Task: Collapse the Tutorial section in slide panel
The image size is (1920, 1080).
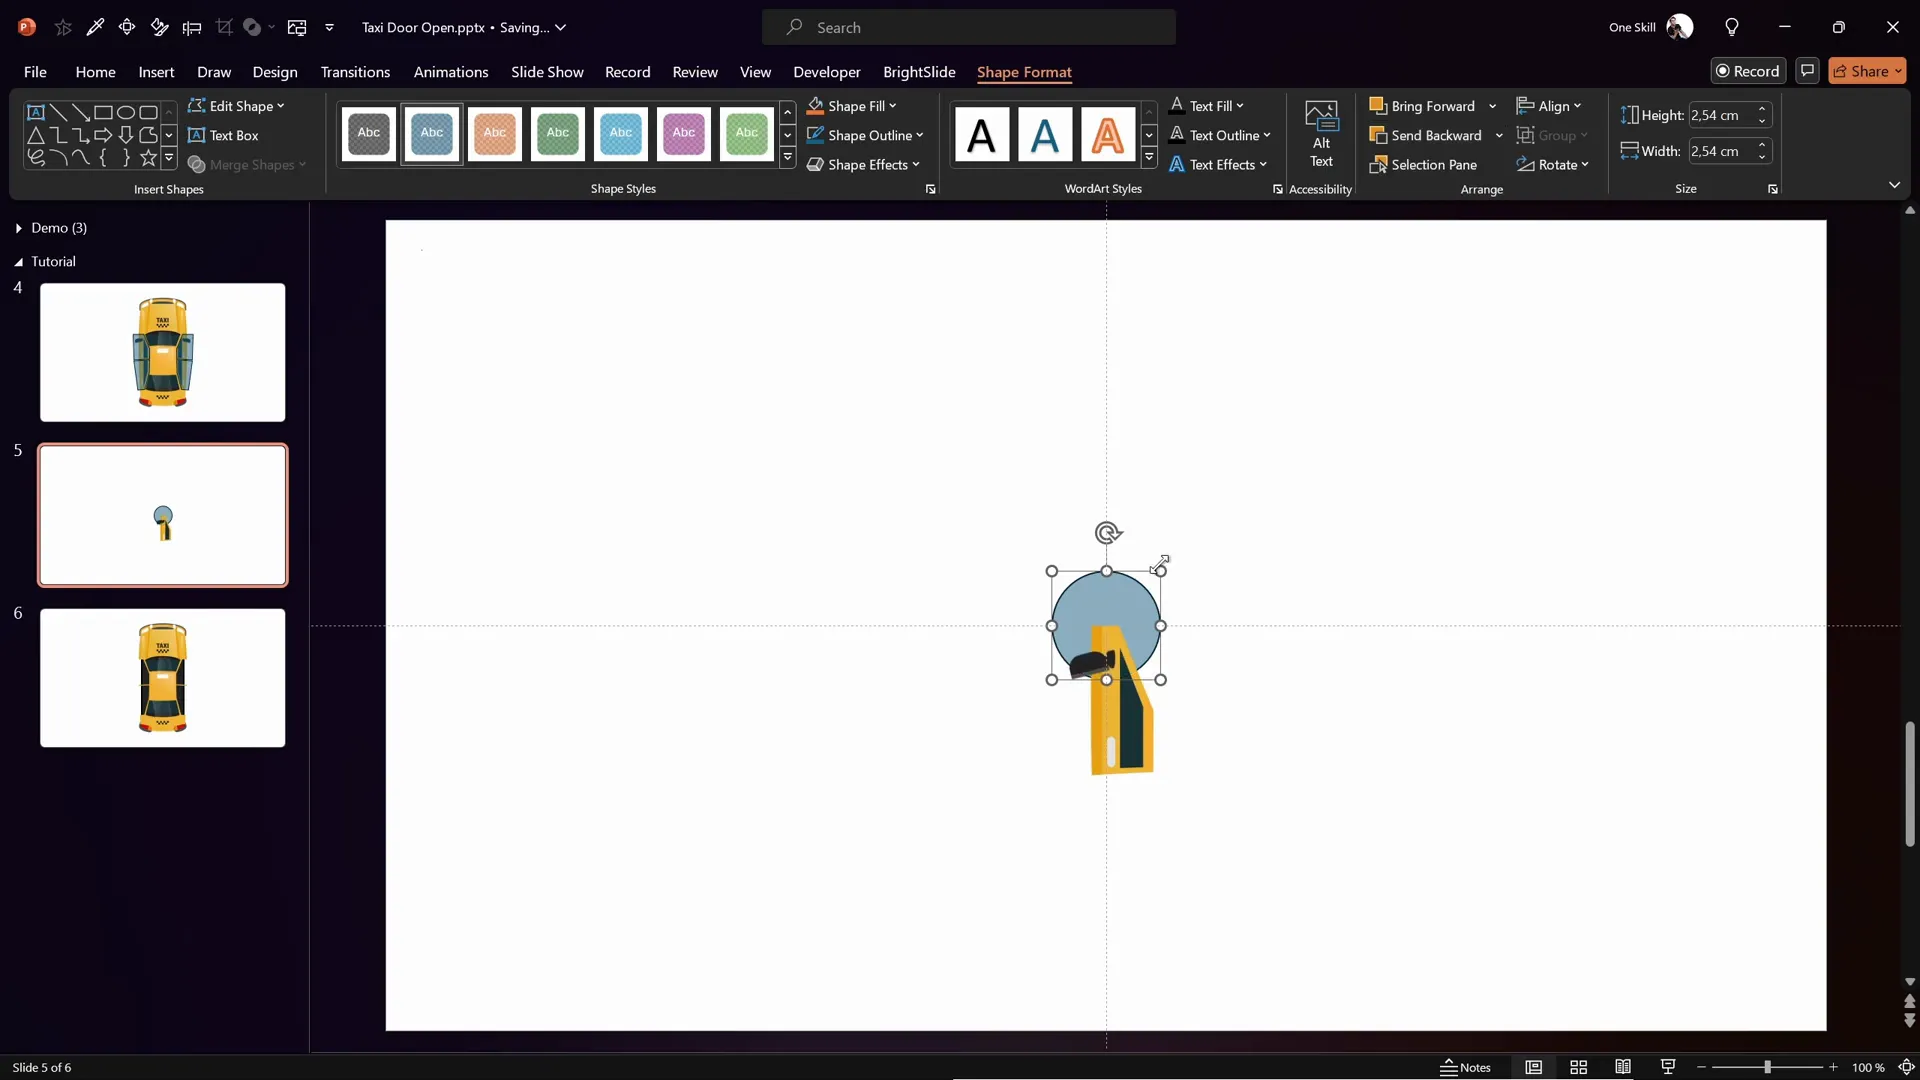Action: pos(17,261)
